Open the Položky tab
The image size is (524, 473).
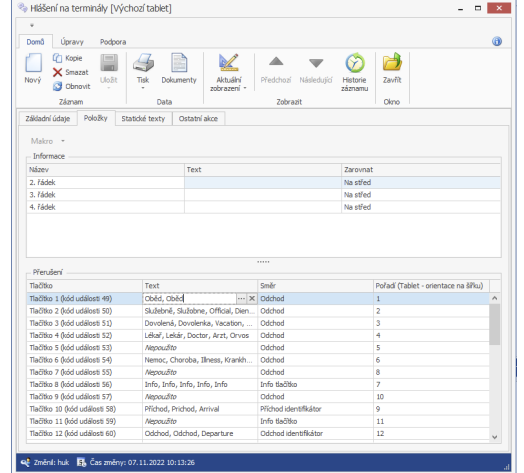click(x=96, y=118)
